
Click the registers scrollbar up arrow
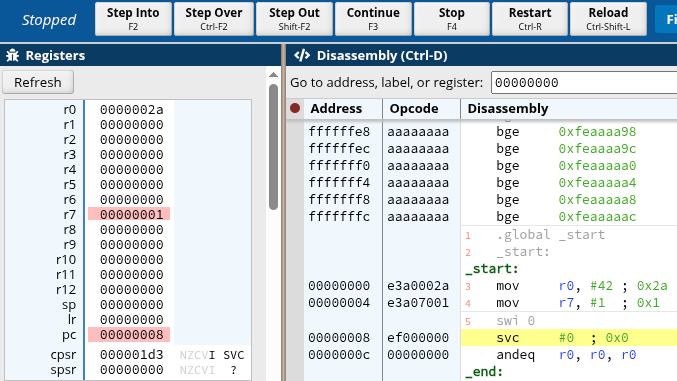pyautogui.click(x=273, y=75)
